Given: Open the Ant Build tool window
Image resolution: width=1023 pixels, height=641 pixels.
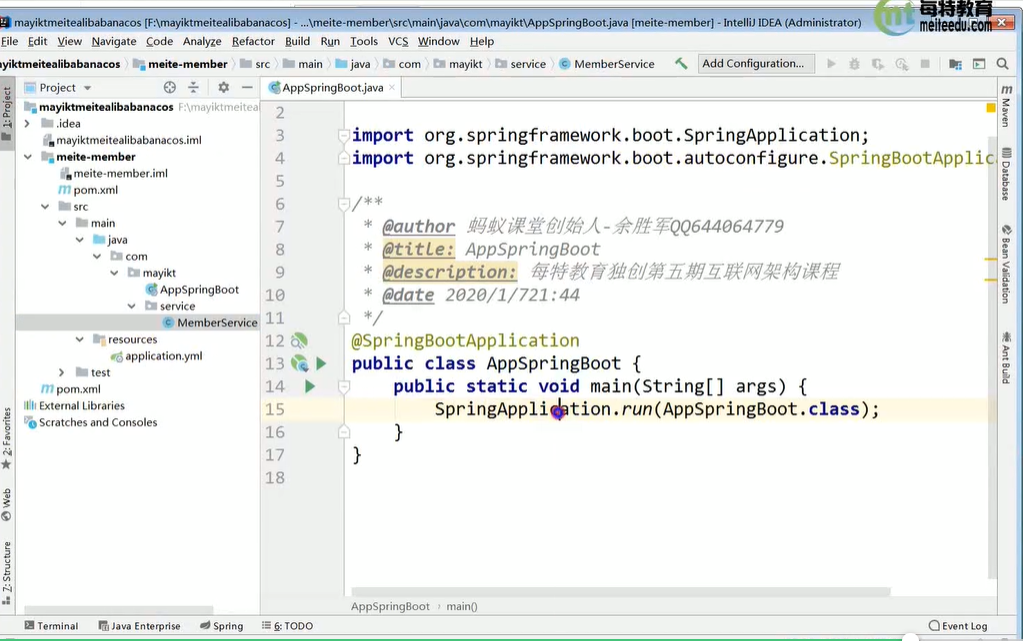Looking at the screenshot, I should point(1006,358).
